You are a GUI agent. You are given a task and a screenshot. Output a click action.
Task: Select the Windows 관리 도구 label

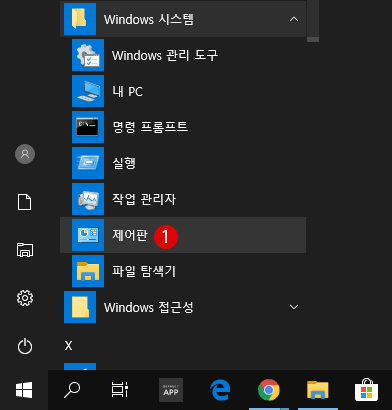[x=165, y=55]
